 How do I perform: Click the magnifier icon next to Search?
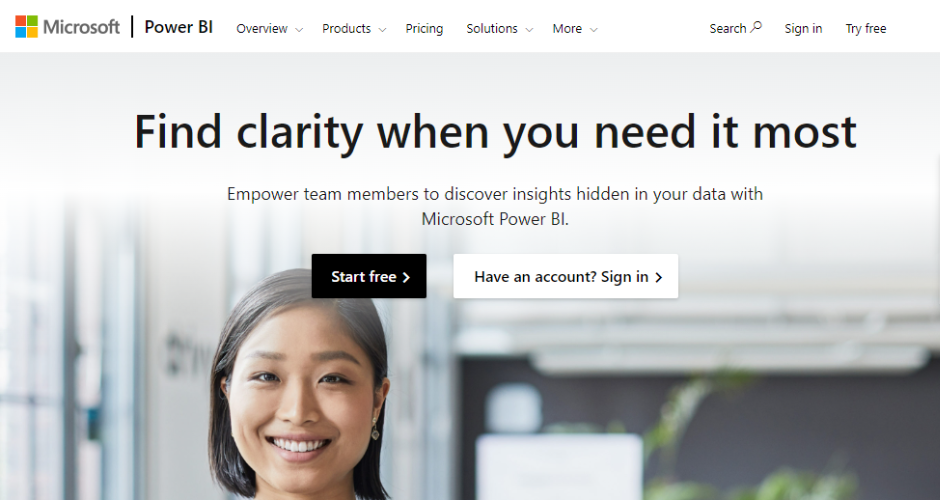[x=756, y=27]
